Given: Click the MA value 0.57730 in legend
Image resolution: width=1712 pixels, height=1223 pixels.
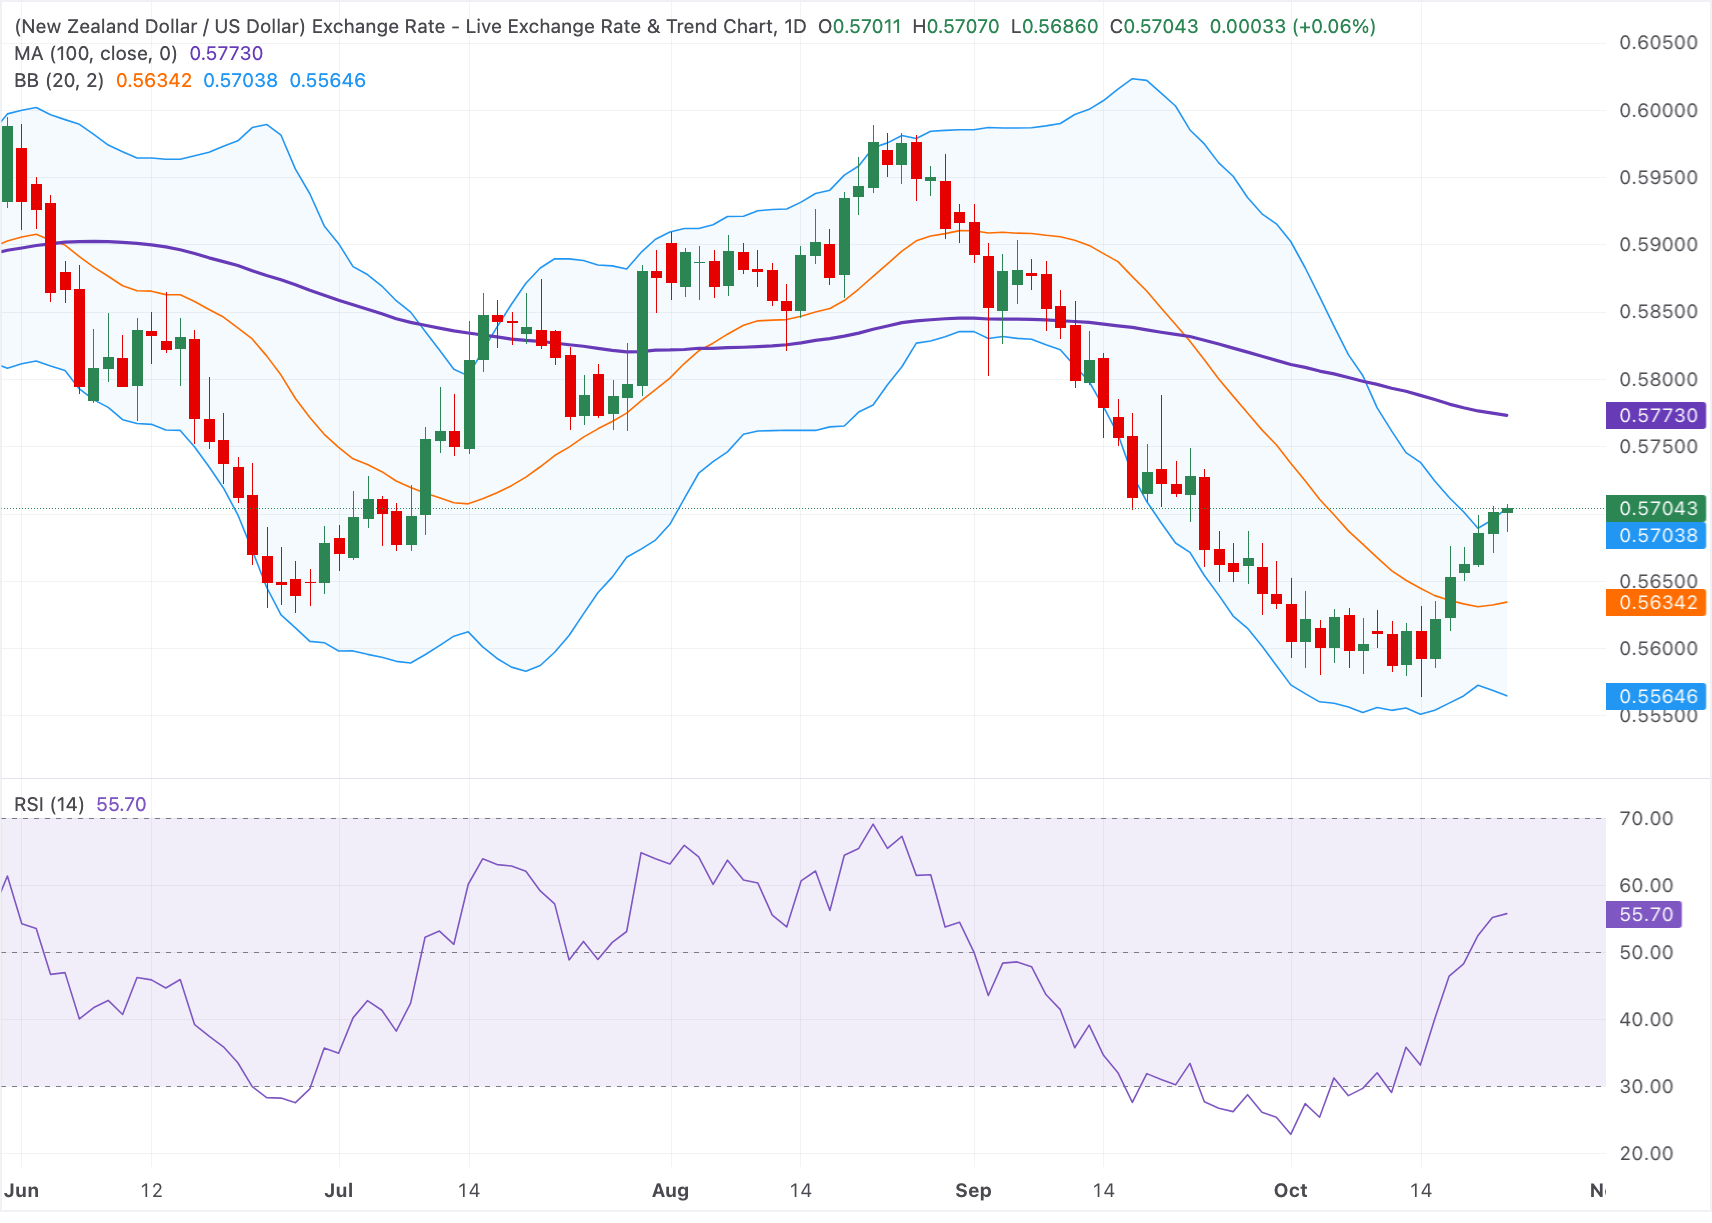Looking at the screenshot, I should [227, 53].
